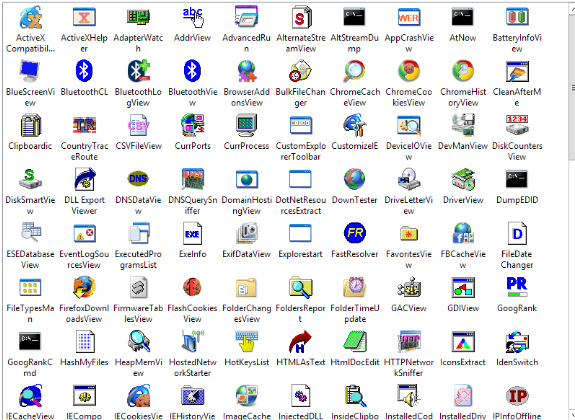
Task: Click the BatteryInfoView icon
Action: [x=517, y=17]
